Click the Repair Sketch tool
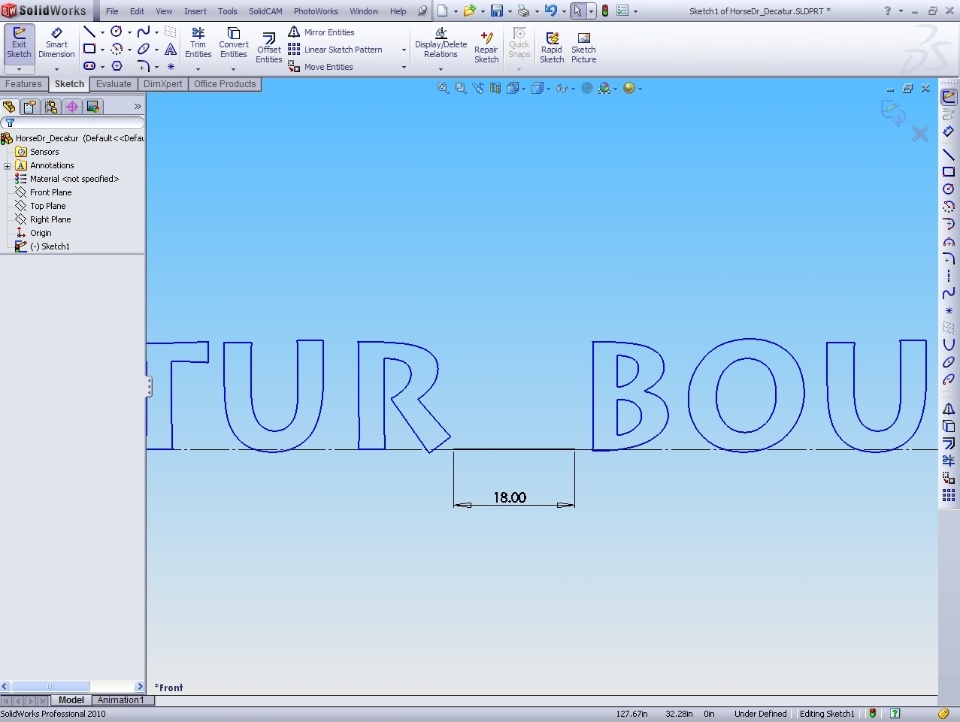 (486, 48)
